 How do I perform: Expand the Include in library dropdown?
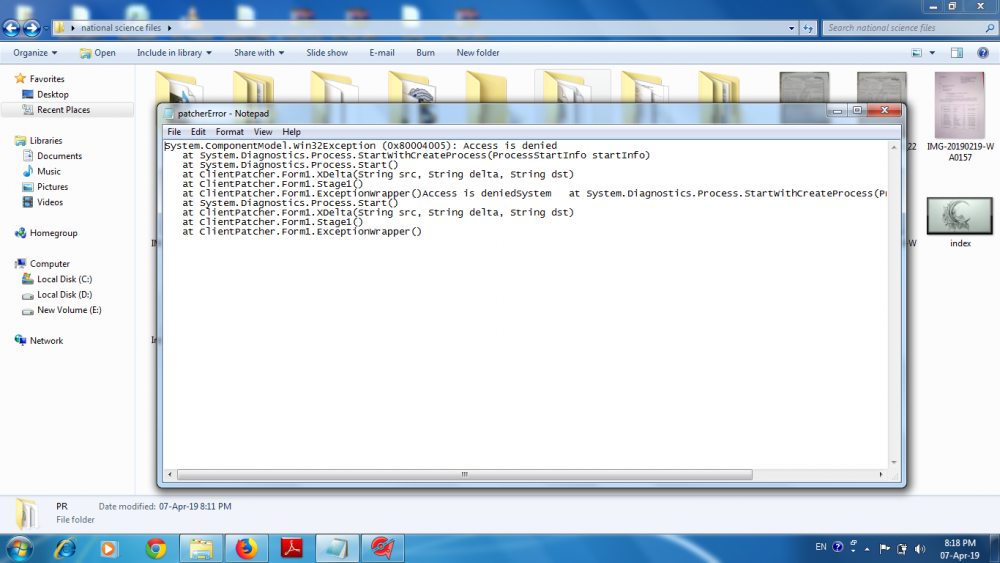tap(174, 53)
